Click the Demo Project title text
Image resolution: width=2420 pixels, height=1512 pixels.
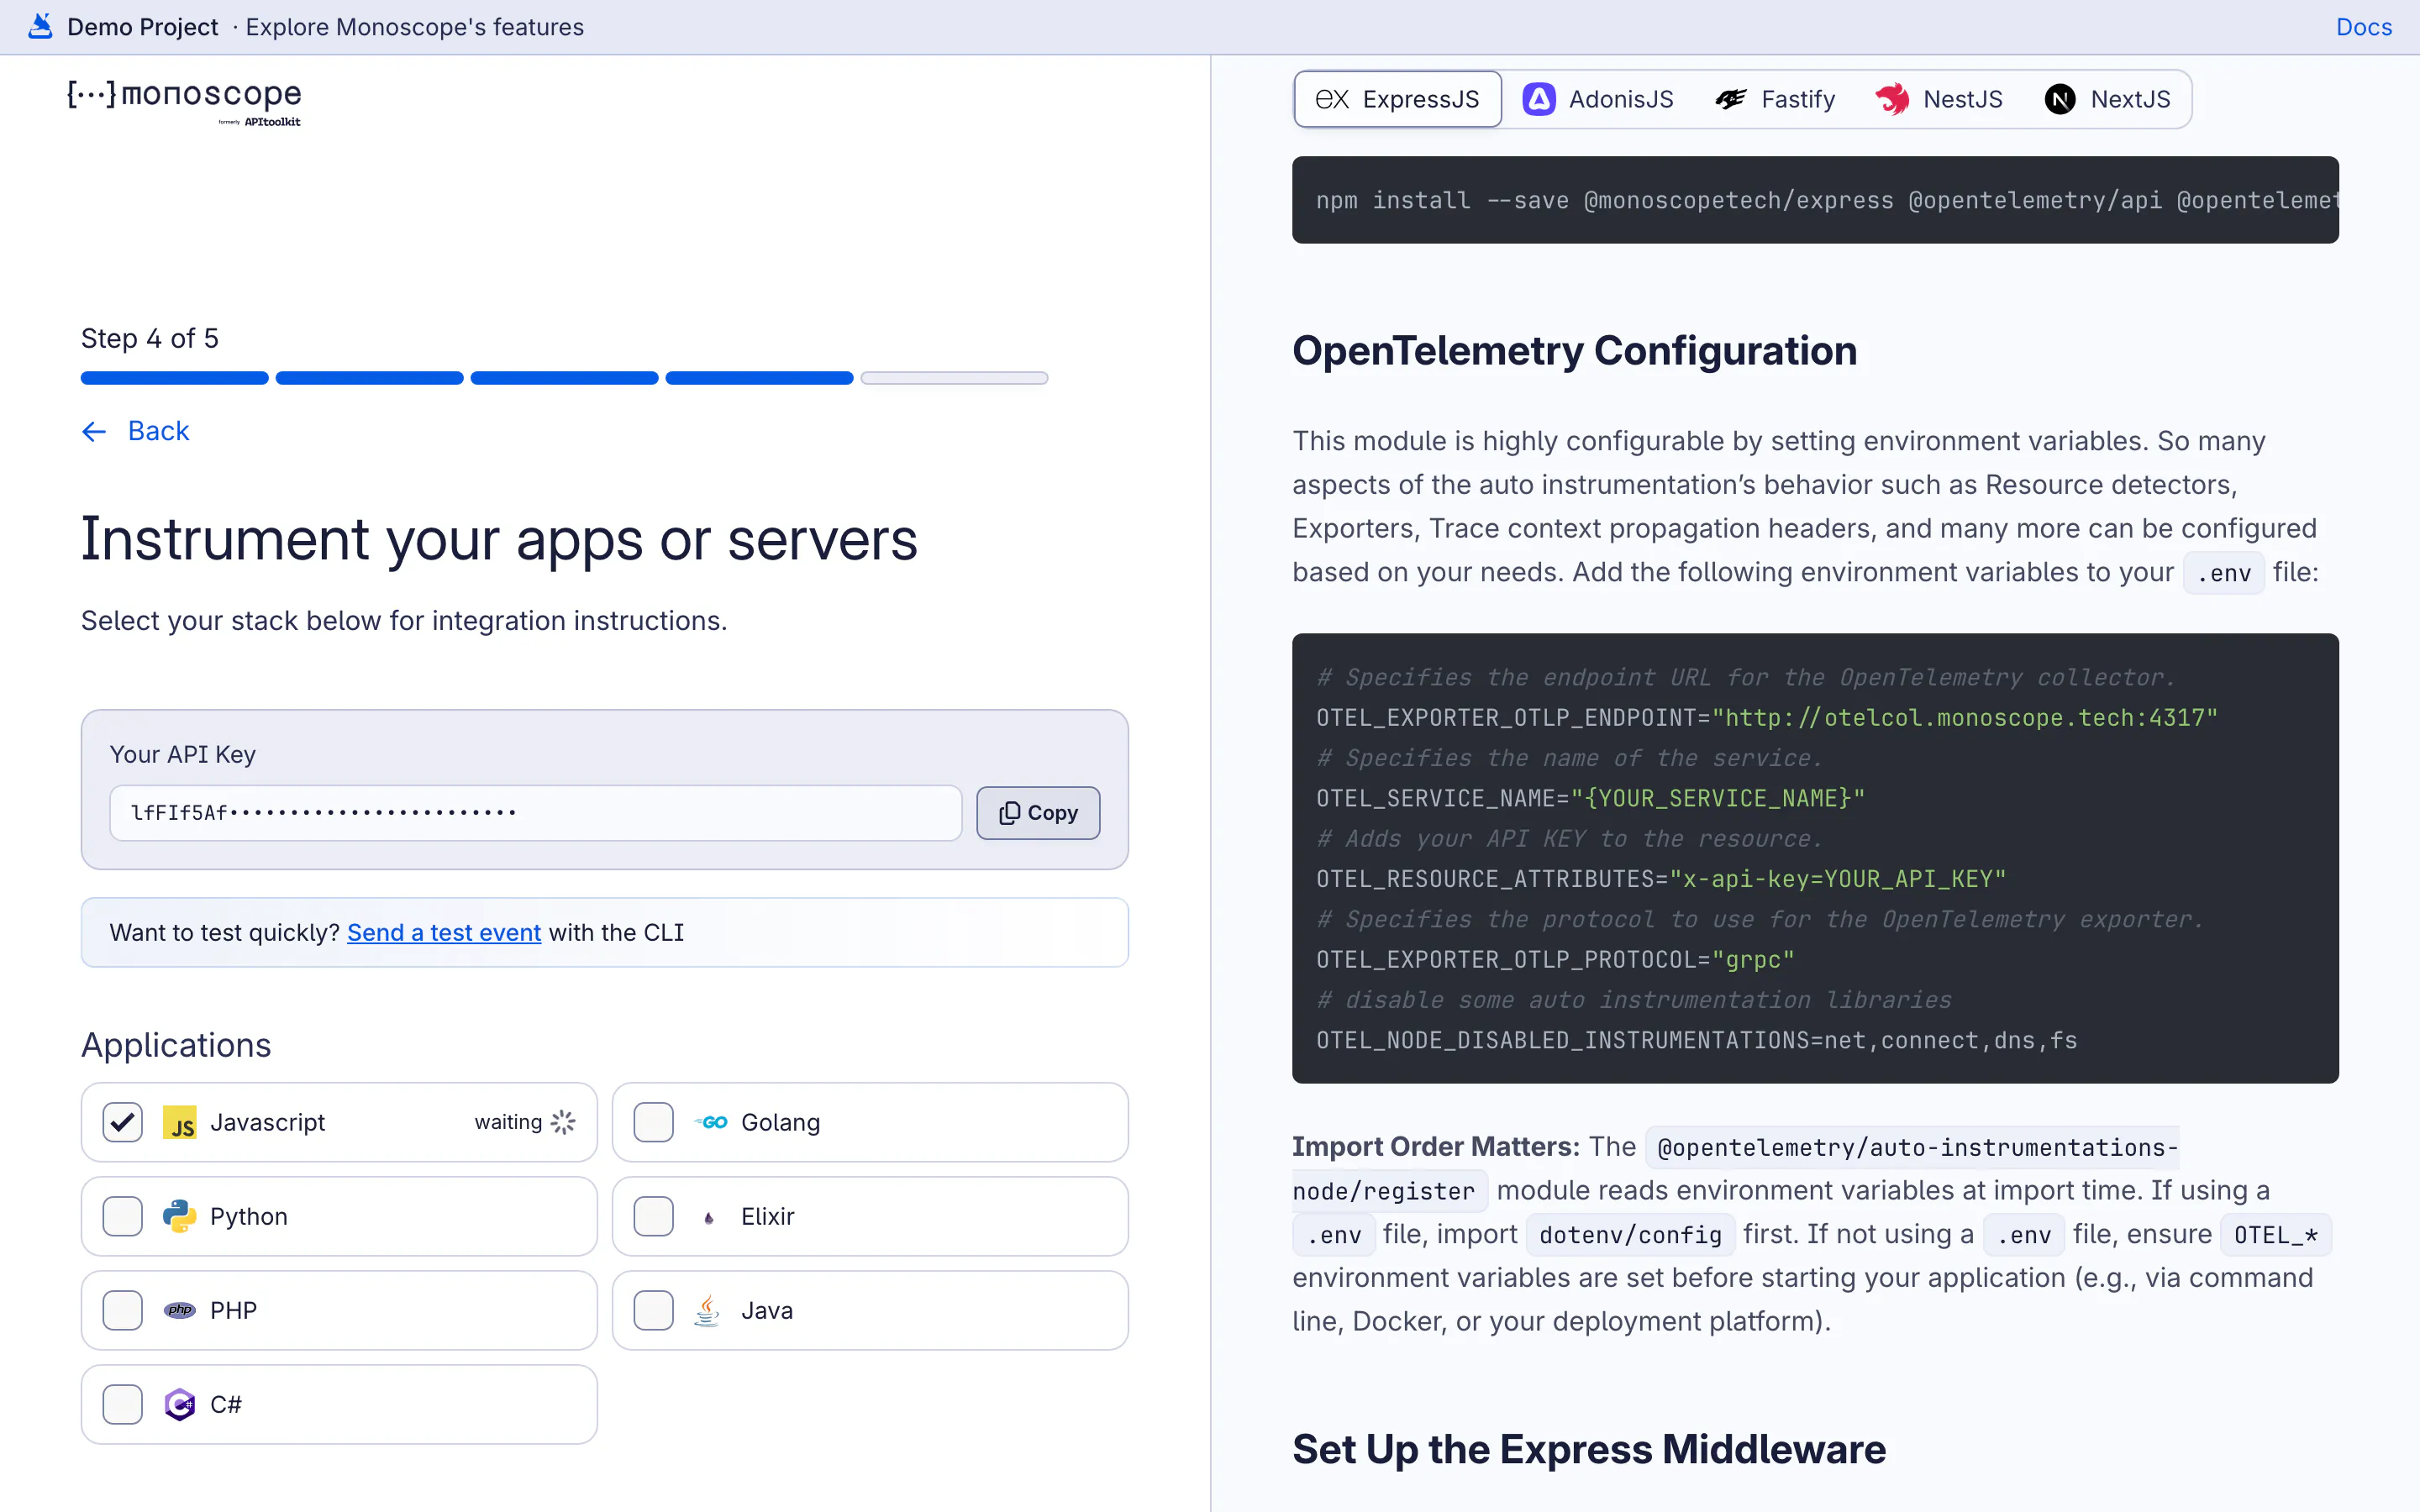tap(142, 27)
